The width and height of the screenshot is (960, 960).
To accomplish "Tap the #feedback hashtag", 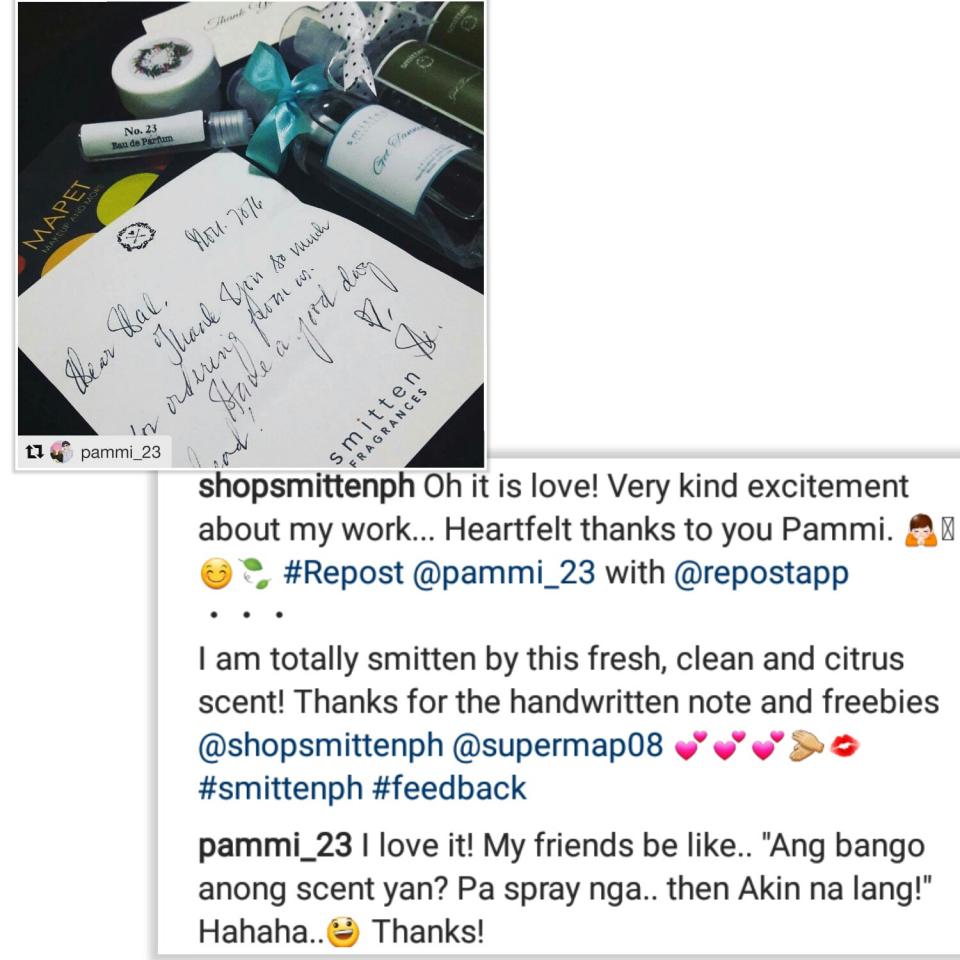I will pos(449,789).
